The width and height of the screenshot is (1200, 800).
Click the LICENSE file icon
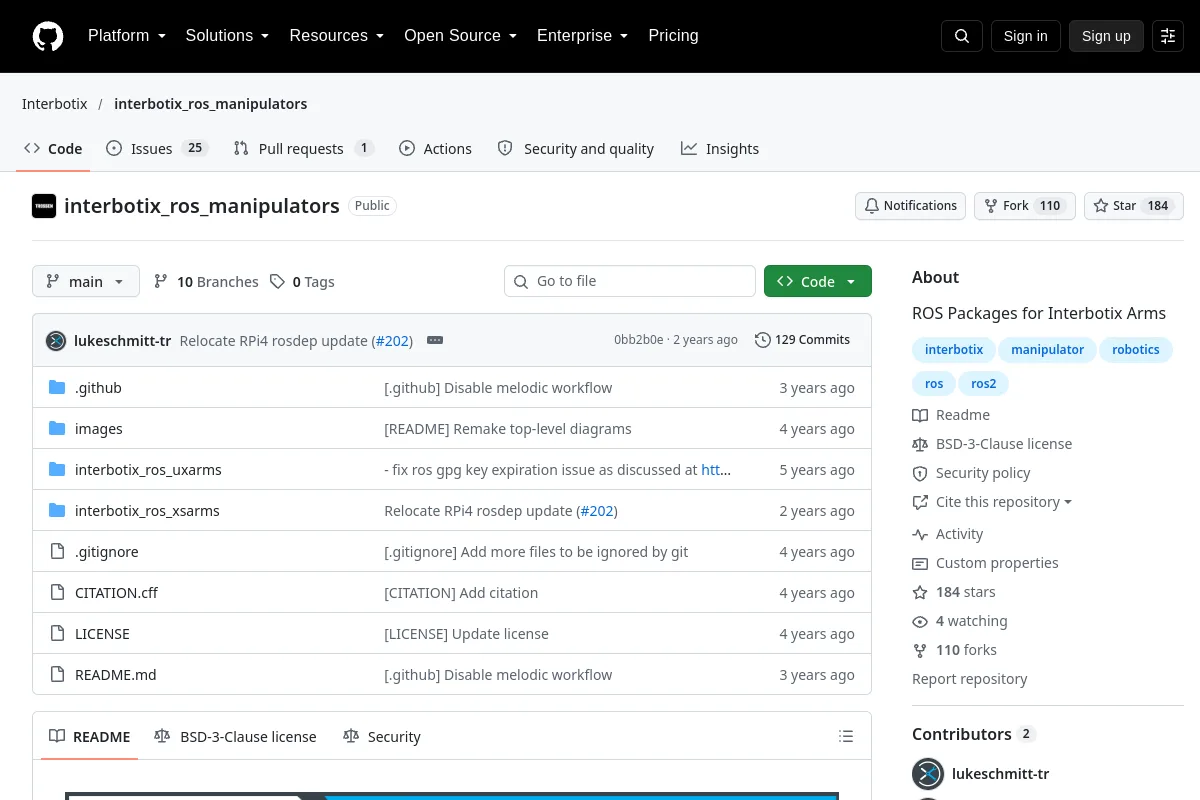click(x=57, y=634)
